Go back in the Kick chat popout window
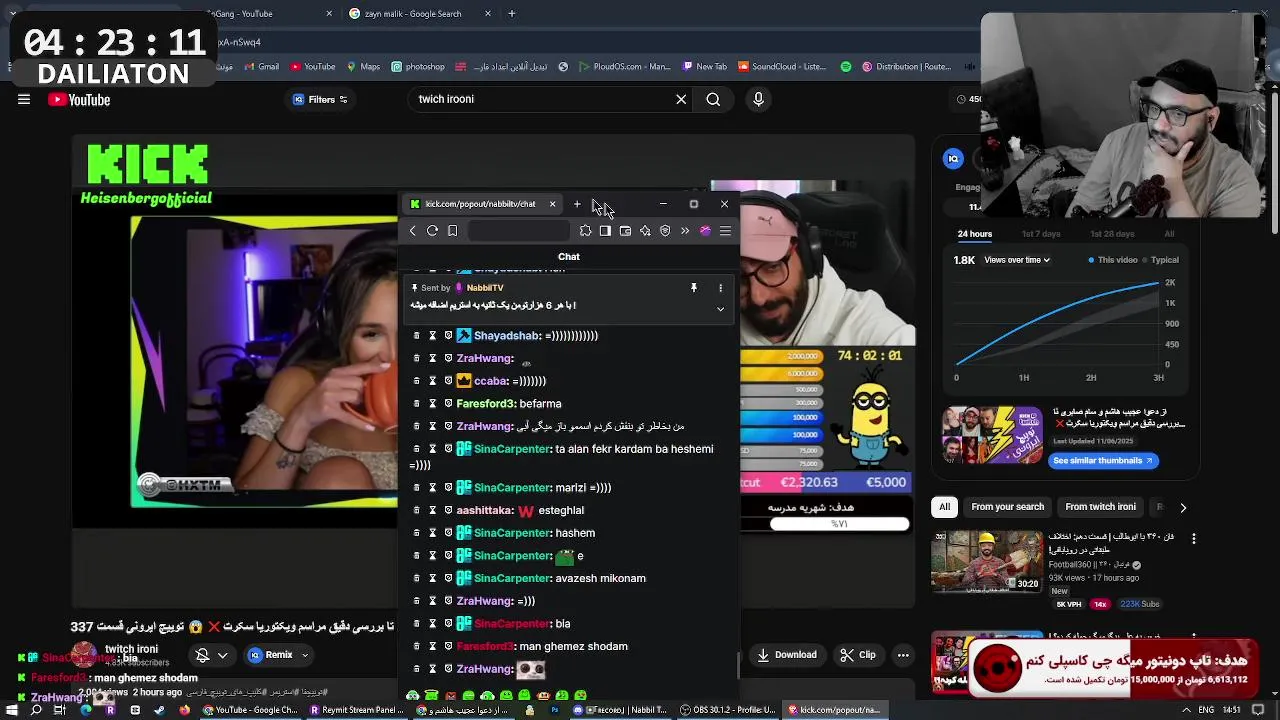The height and width of the screenshot is (720, 1280). coord(412,231)
